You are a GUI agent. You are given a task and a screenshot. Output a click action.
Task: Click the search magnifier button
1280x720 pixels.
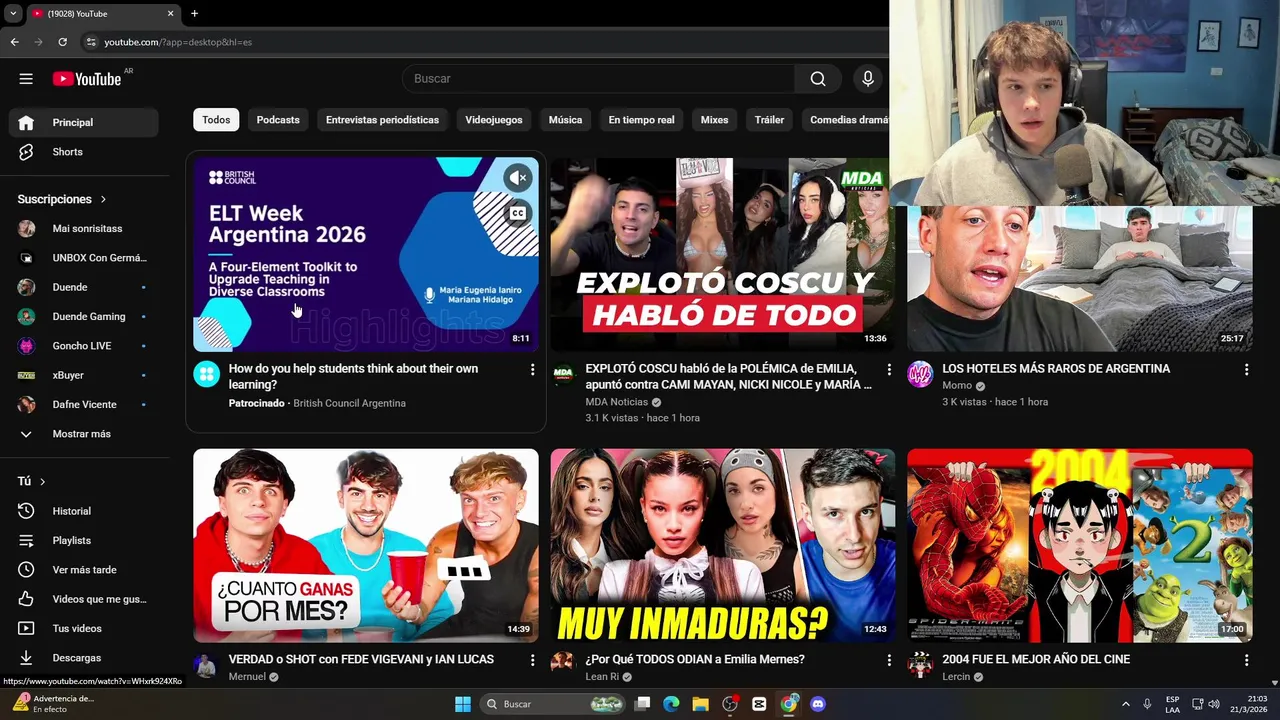click(x=818, y=79)
